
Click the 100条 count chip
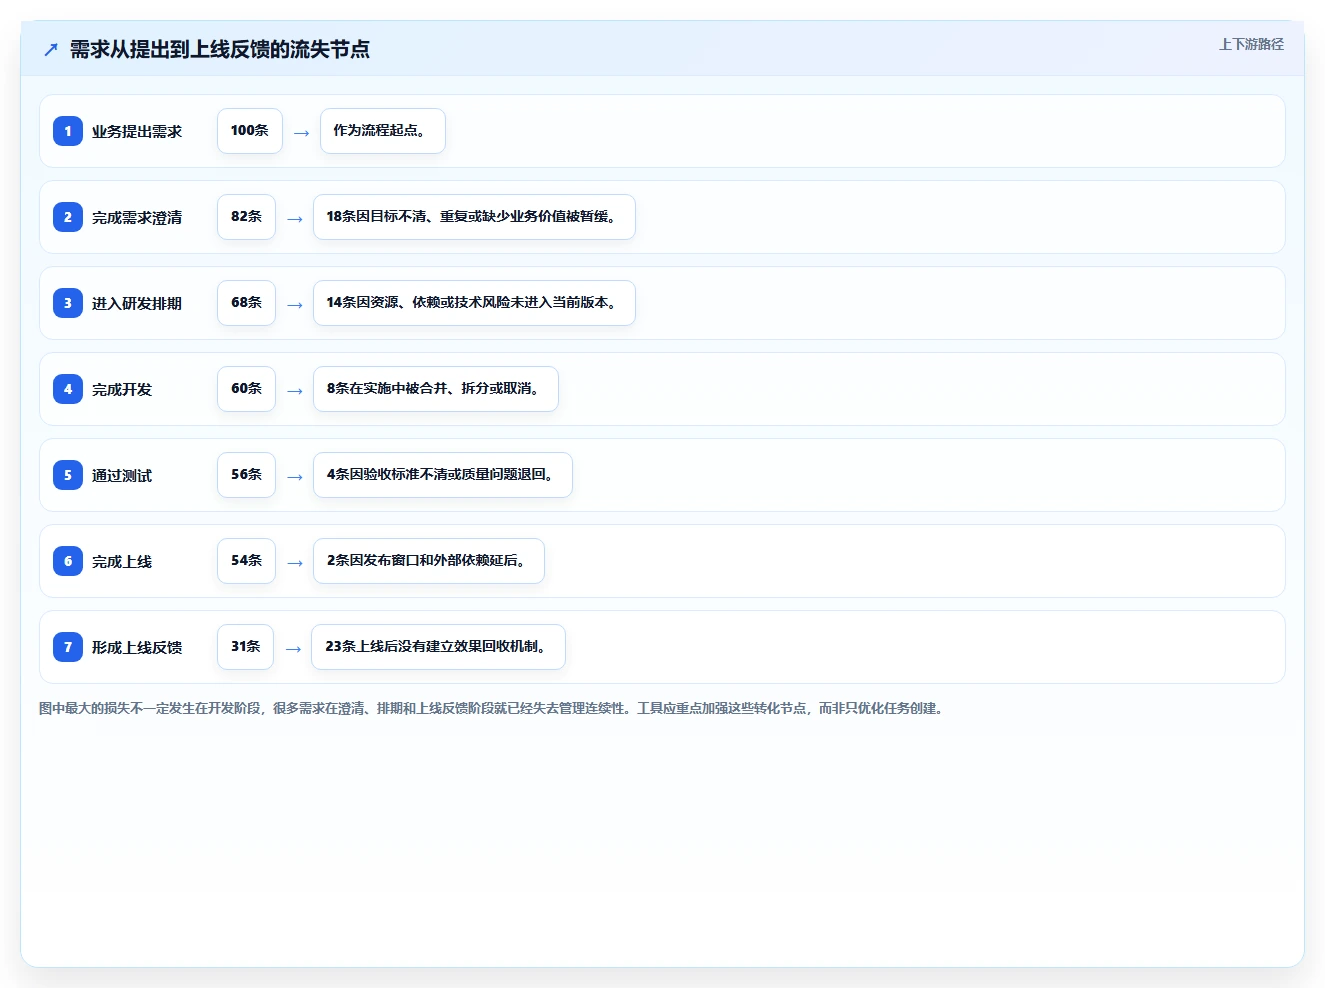pyautogui.click(x=250, y=131)
